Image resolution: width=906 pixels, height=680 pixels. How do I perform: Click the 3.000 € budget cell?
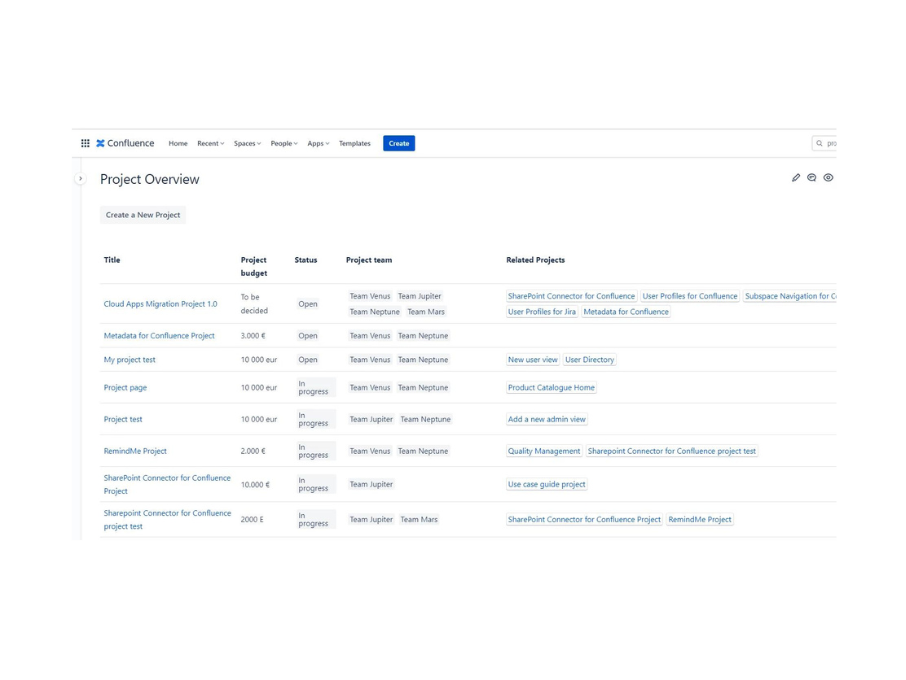point(253,336)
